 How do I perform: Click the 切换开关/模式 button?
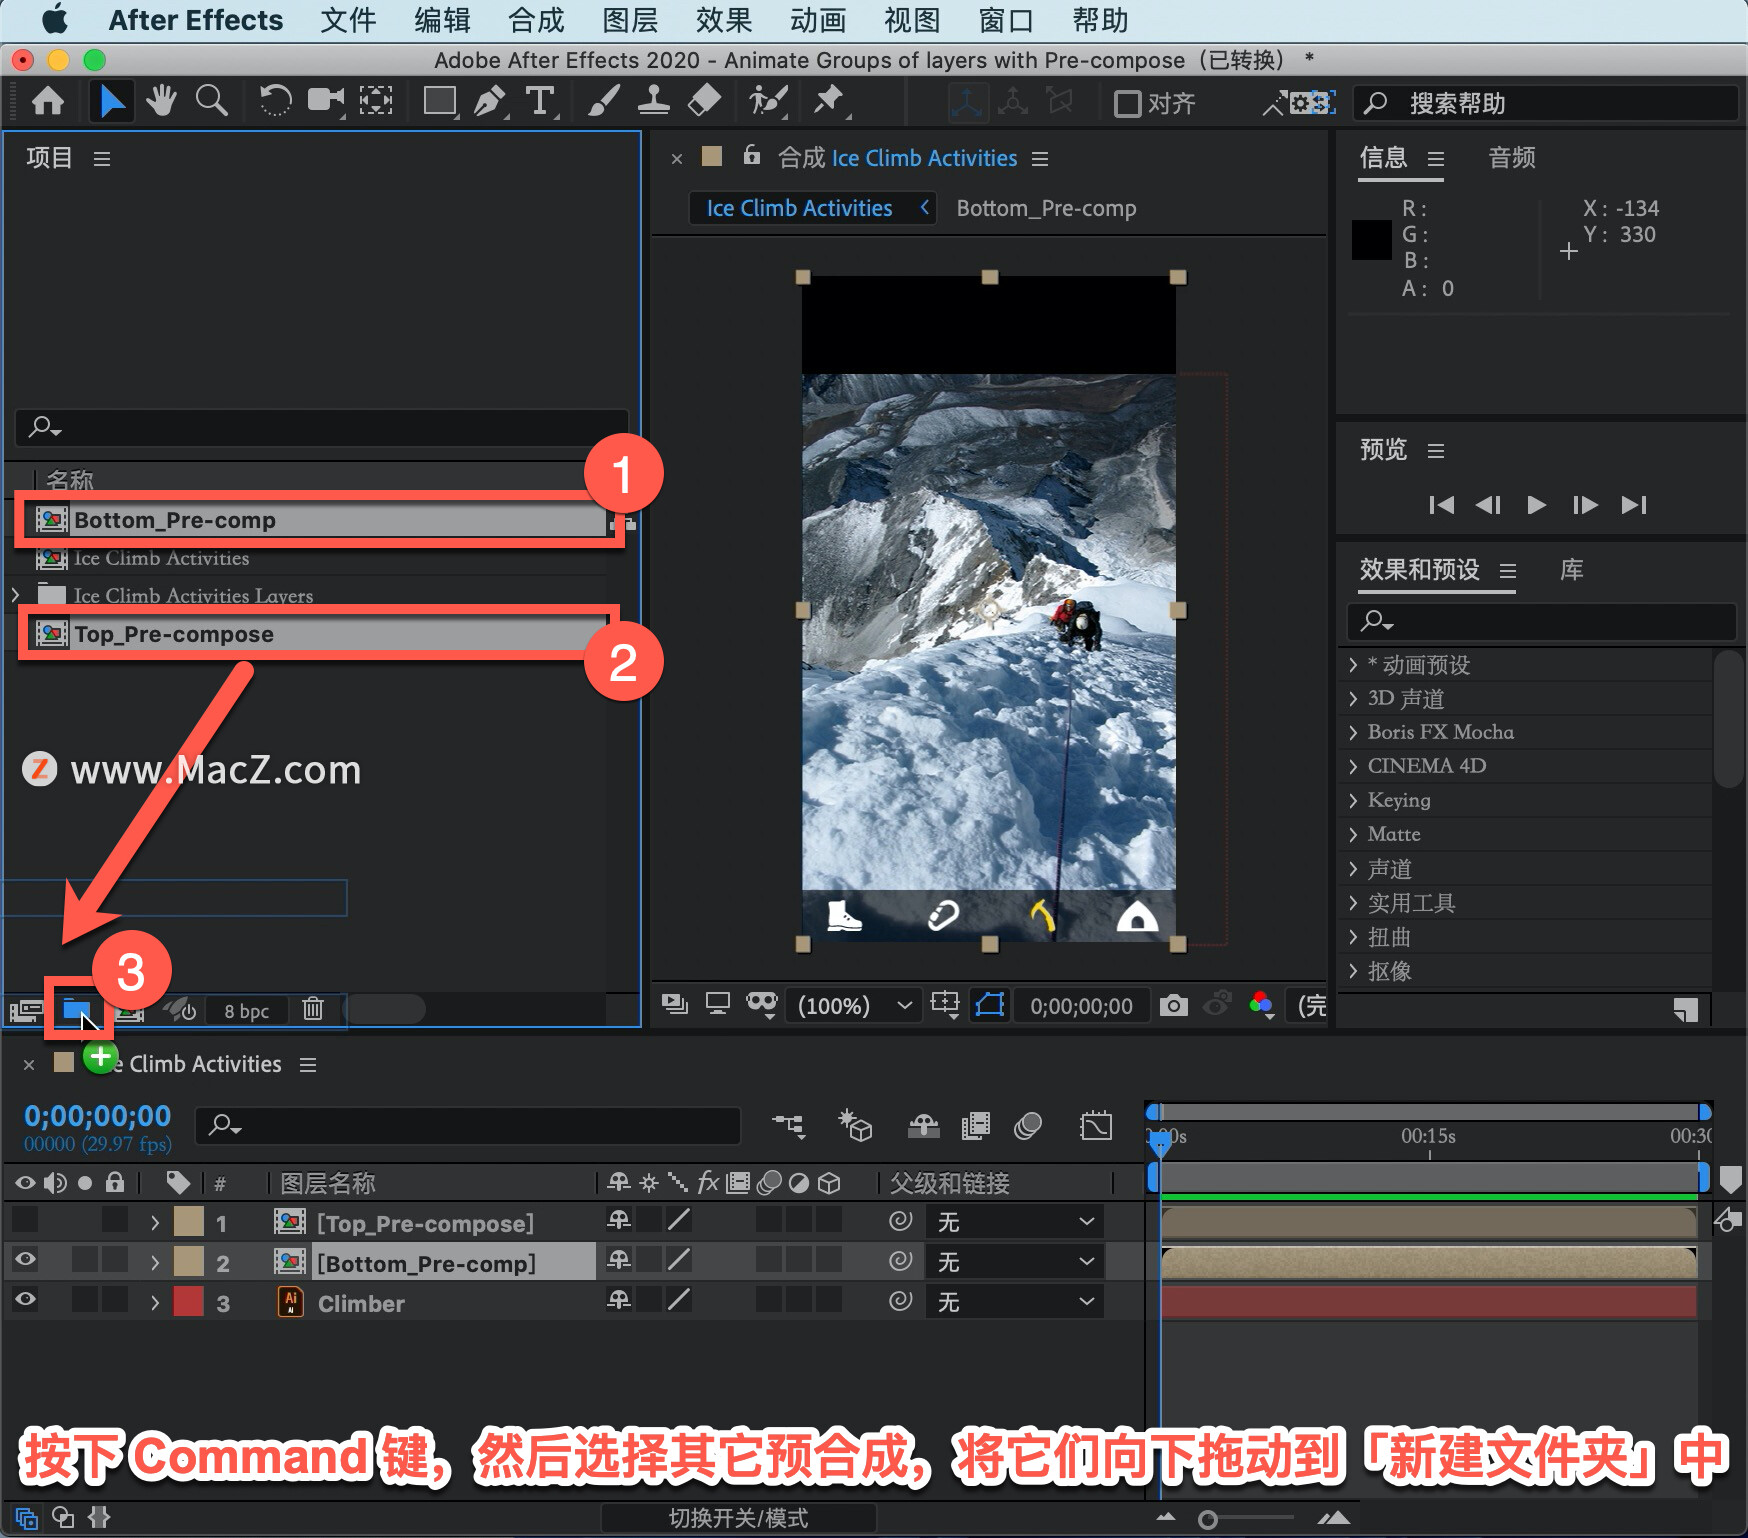point(738,1518)
